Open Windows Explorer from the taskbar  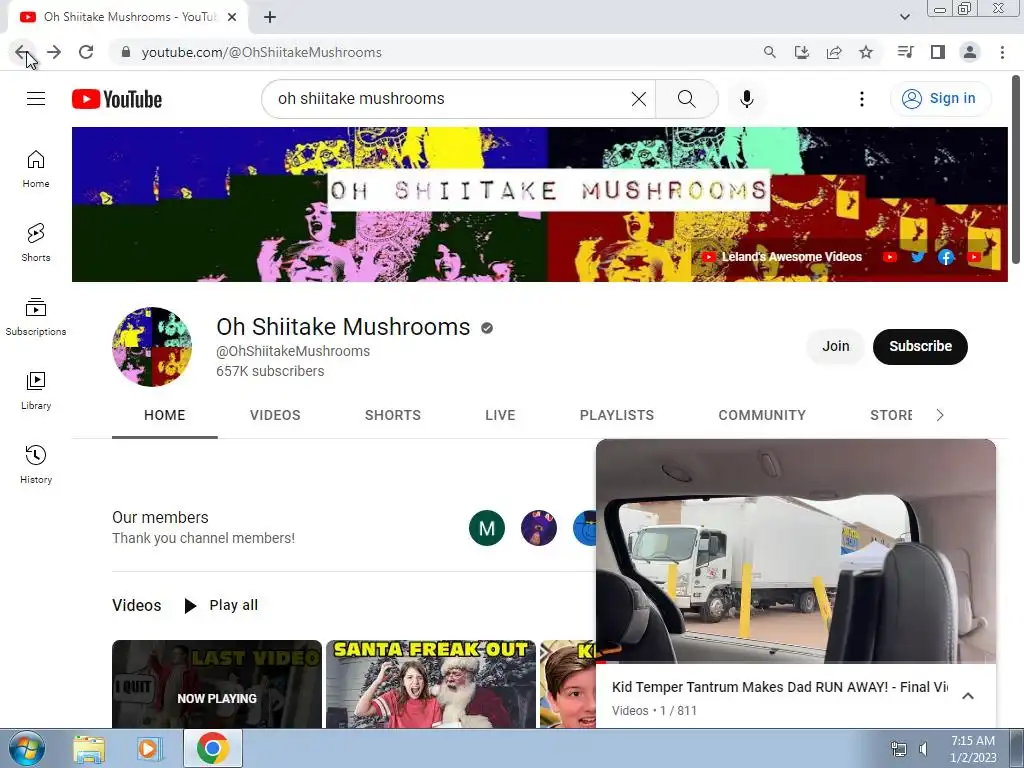(x=89, y=749)
